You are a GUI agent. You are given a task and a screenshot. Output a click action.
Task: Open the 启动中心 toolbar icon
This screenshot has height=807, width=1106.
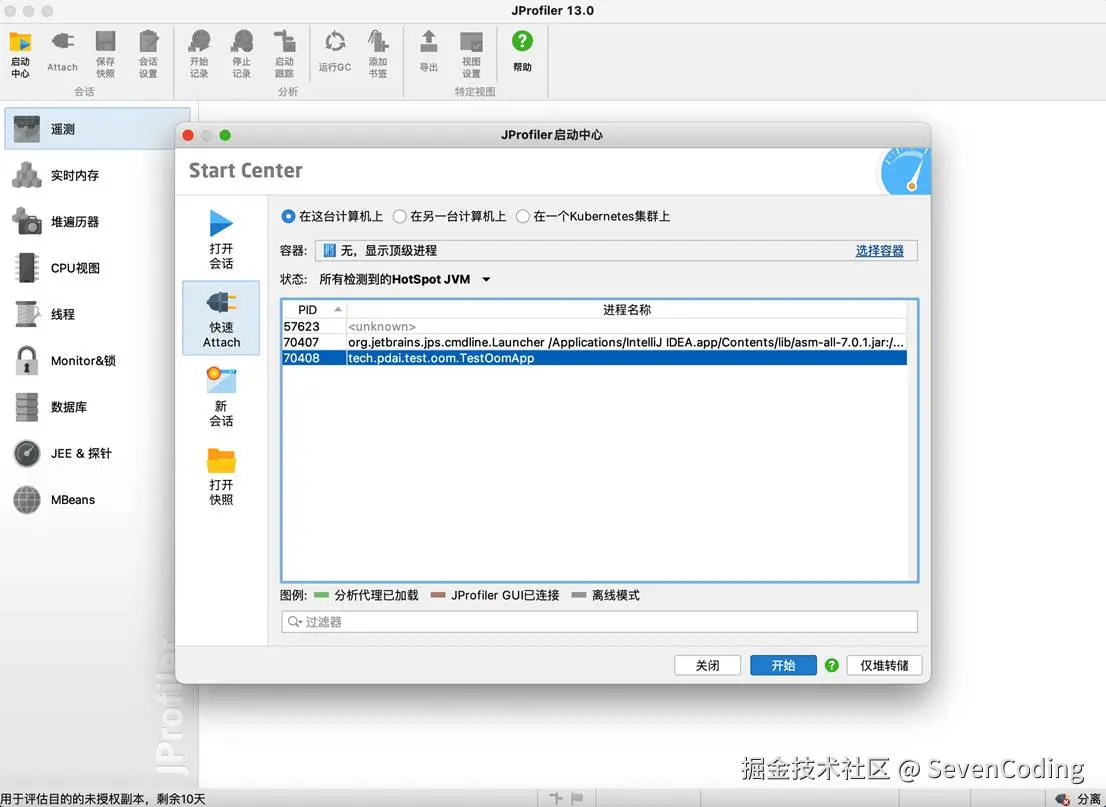pyautogui.click(x=20, y=54)
